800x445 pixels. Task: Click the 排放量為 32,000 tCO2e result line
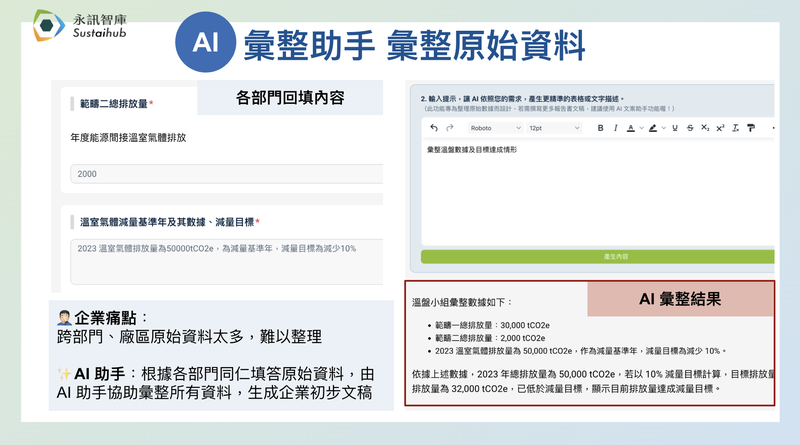tap(566, 389)
